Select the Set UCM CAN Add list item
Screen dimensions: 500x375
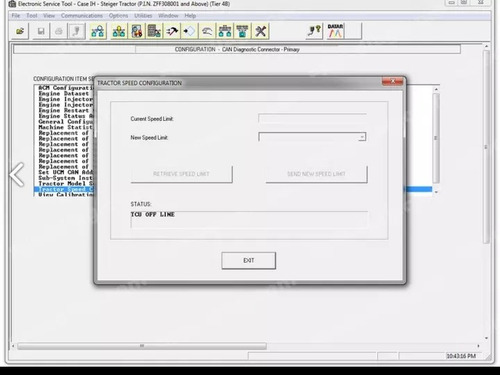(x=66, y=172)
